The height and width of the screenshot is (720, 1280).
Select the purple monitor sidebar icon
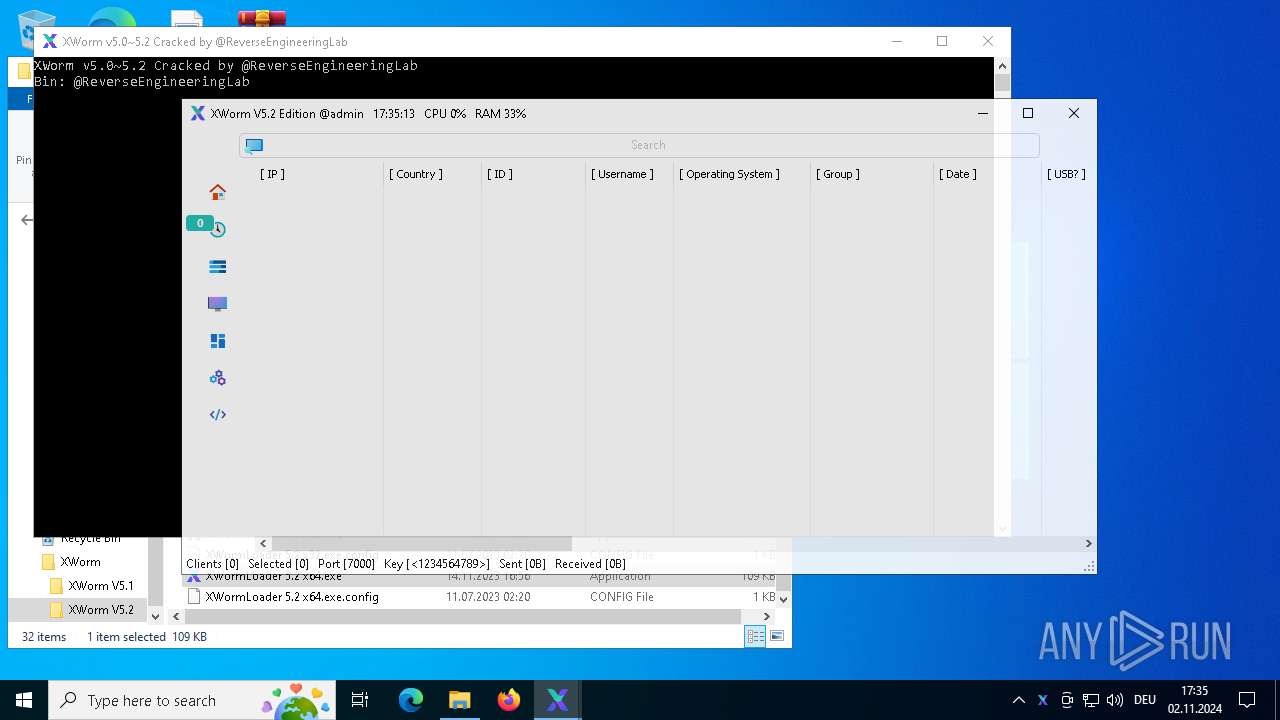click(217, 304)
